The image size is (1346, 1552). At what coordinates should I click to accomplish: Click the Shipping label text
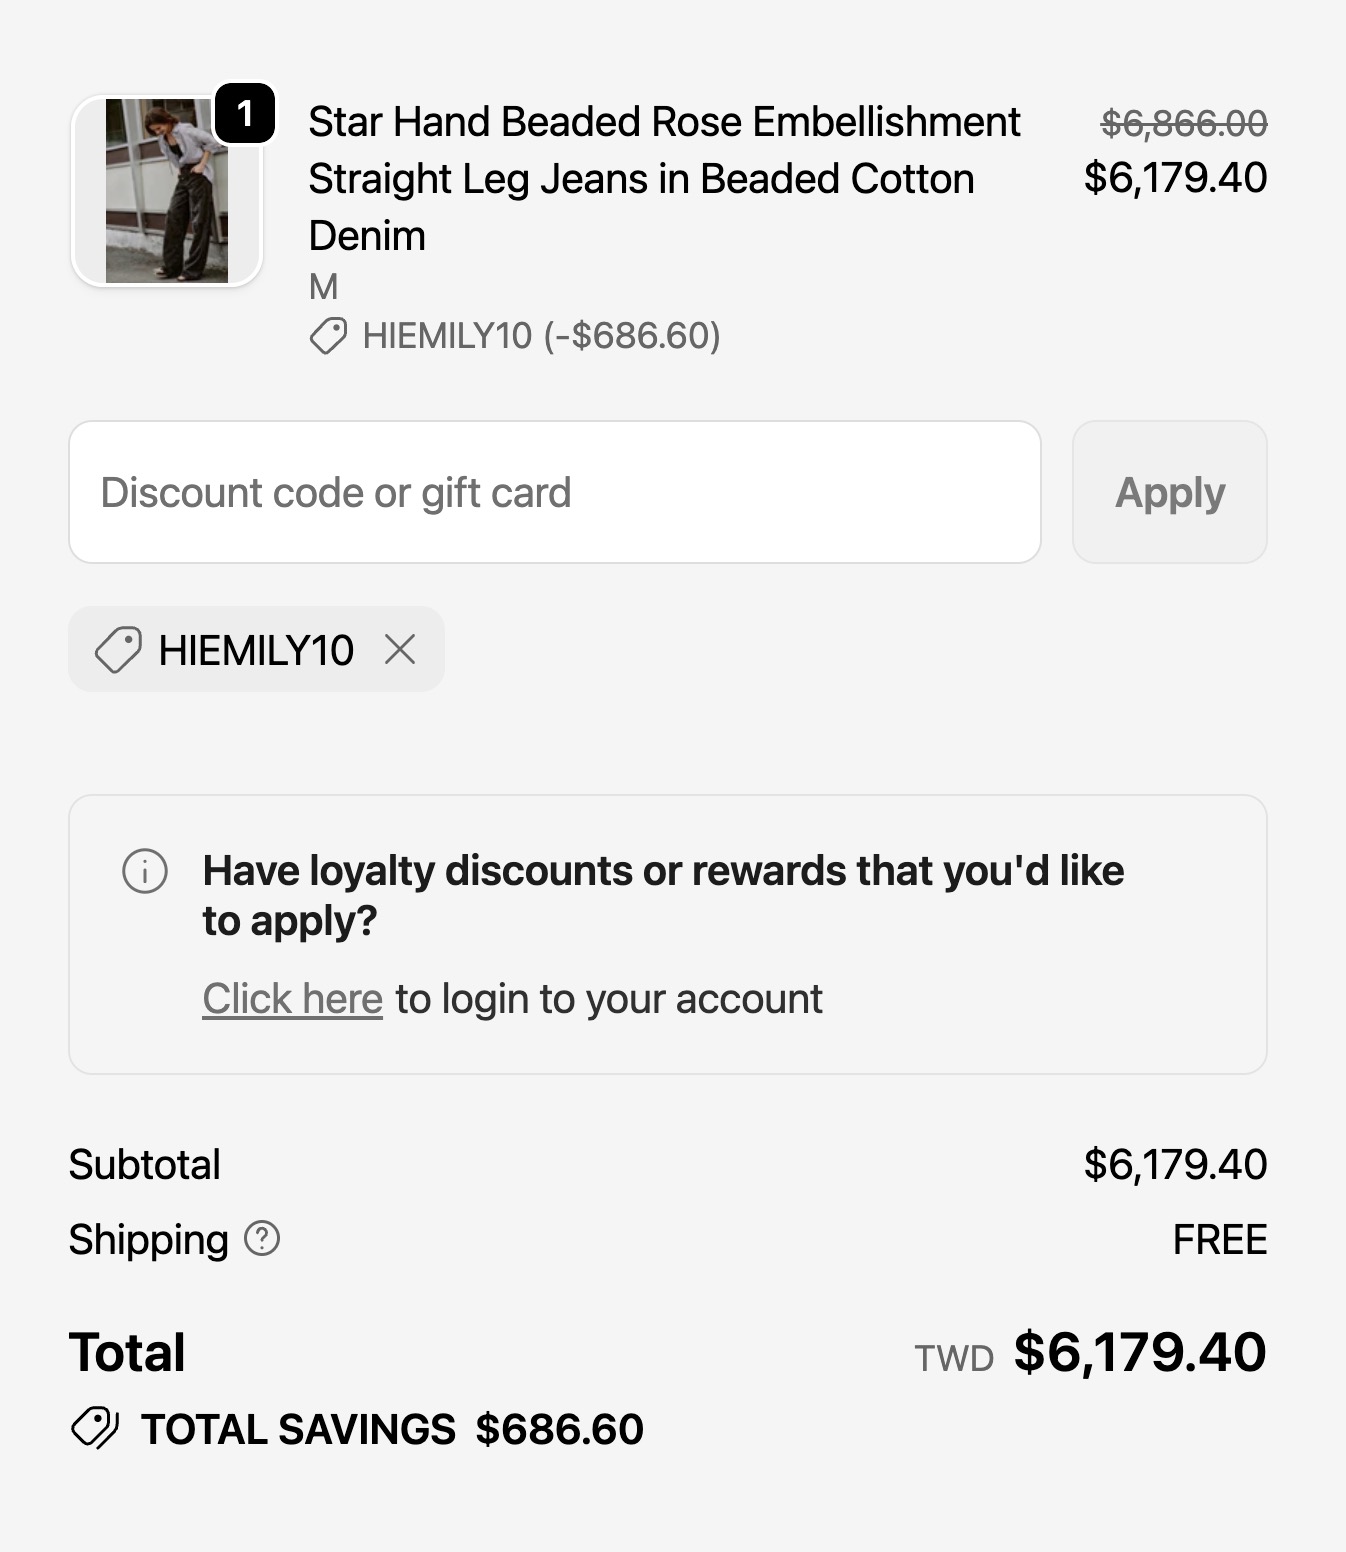pyautogui.click(x=148, y=1240)
